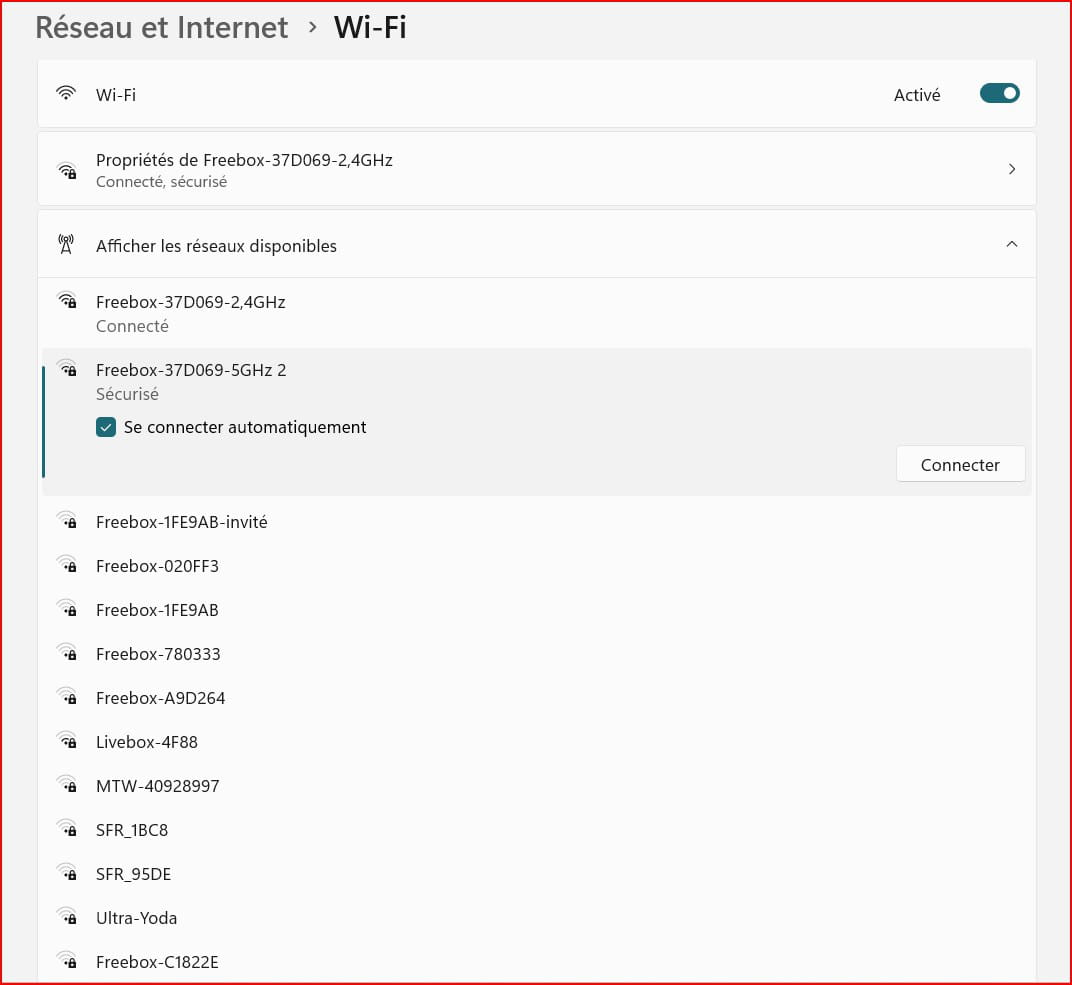Click the Wi-Fi icon in the top row
Viewport: 1072px width, 985px height.
tap(67, 94)
